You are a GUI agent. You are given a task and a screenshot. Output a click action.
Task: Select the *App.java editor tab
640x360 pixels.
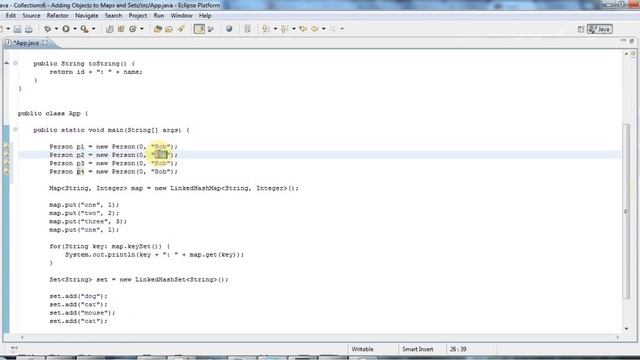coord(26,43)
